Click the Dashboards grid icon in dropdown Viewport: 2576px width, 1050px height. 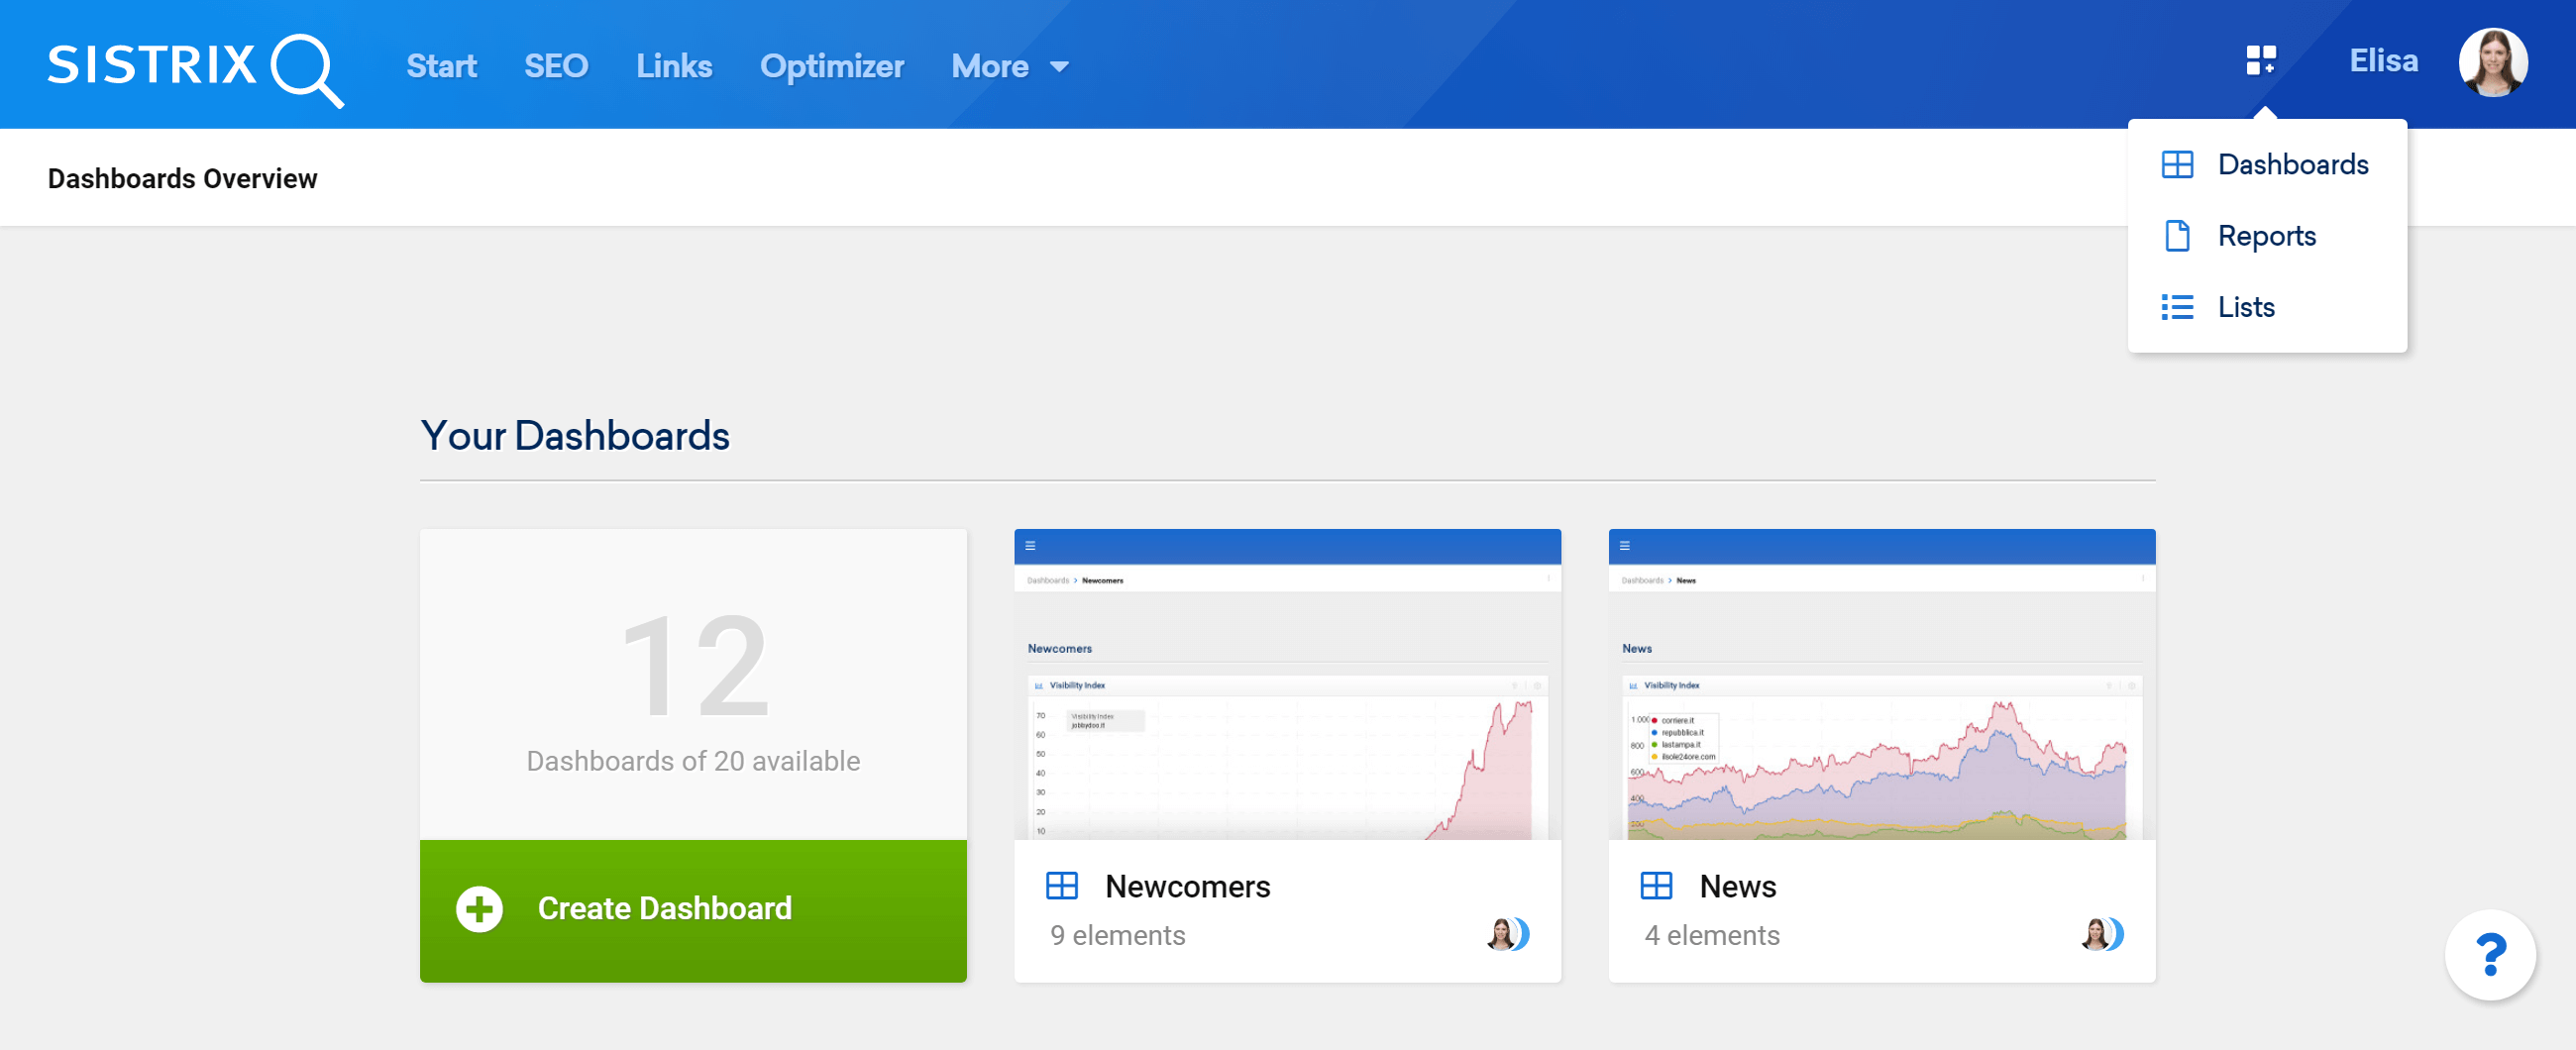(x=2177, y=165)
